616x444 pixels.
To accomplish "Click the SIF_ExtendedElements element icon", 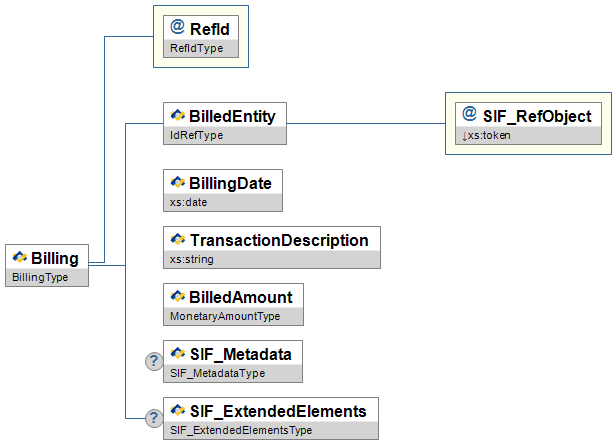I will (x=178, y=411).
